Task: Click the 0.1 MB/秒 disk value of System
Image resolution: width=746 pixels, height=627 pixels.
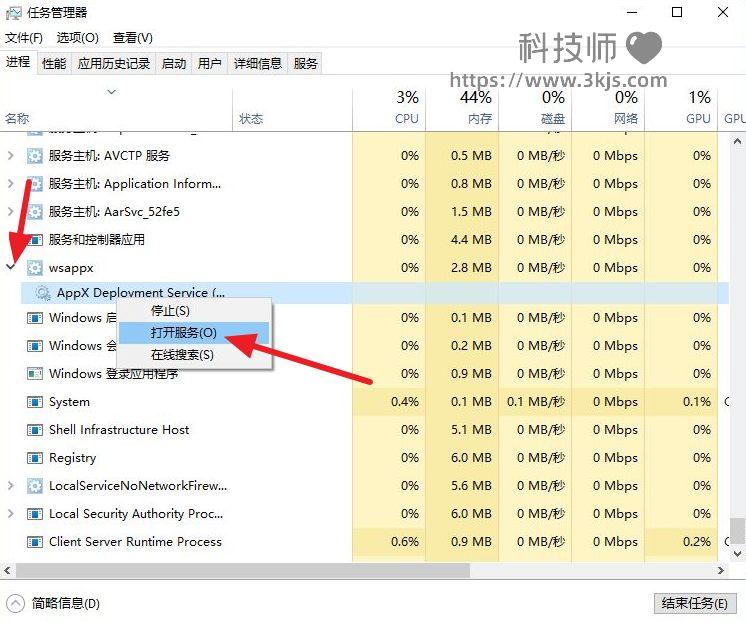Action: [536, 402]
